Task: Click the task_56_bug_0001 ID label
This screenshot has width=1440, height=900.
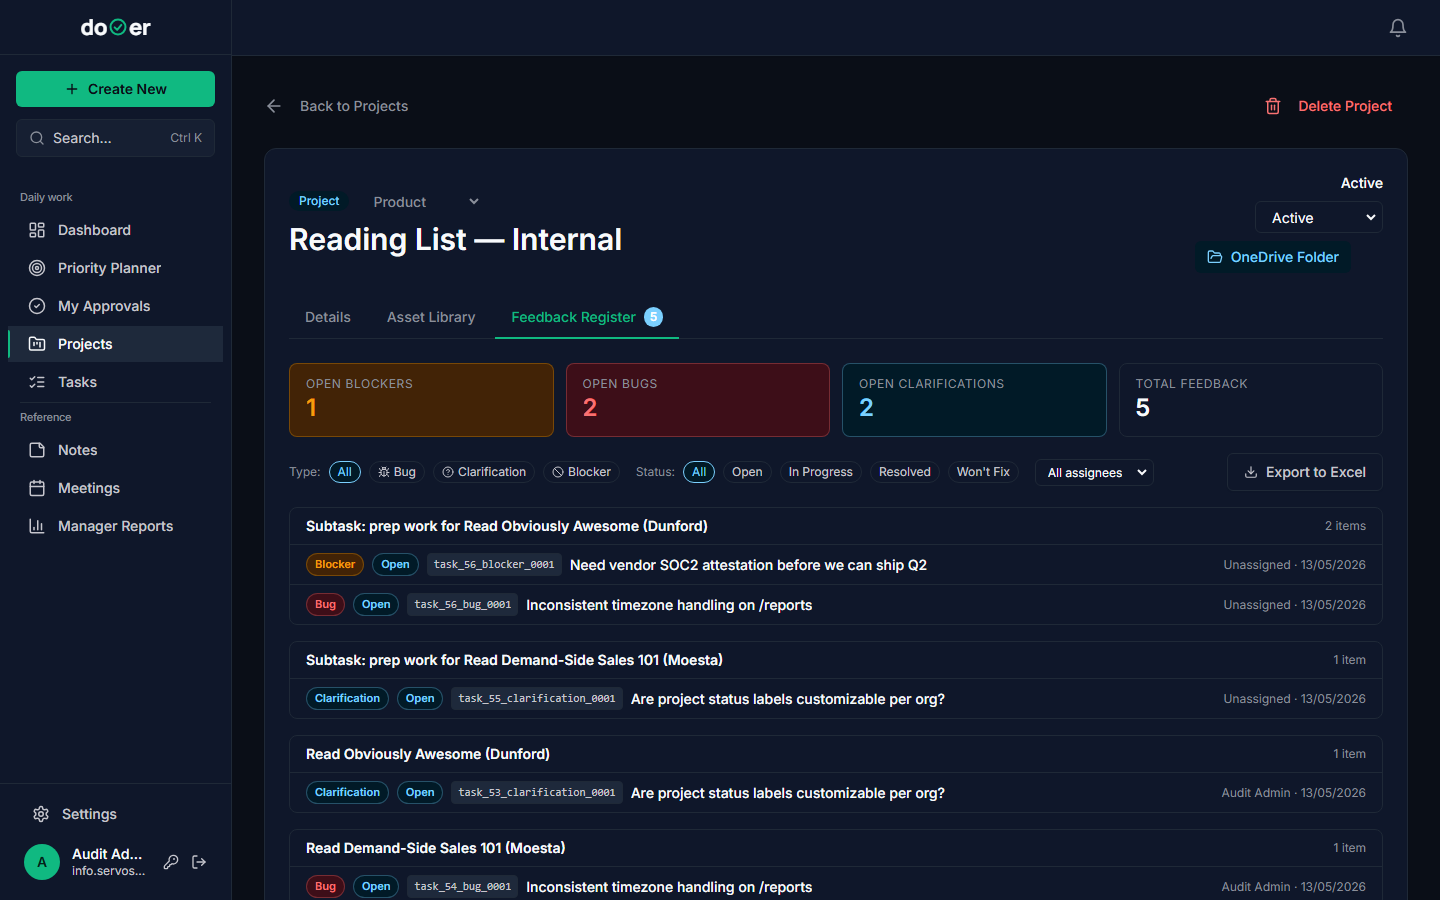Action: pos(463,605)
